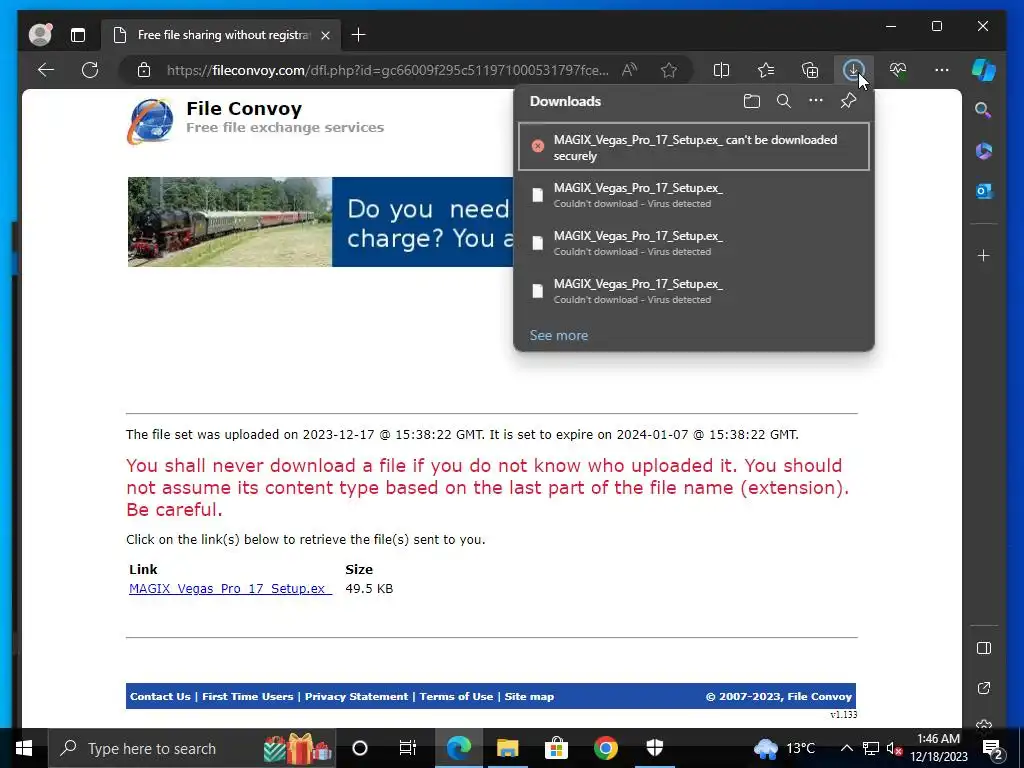Viewport: 1024px width, 768px height.
Task: Open Edge Settings and more menu
Action: pos(942,70)
